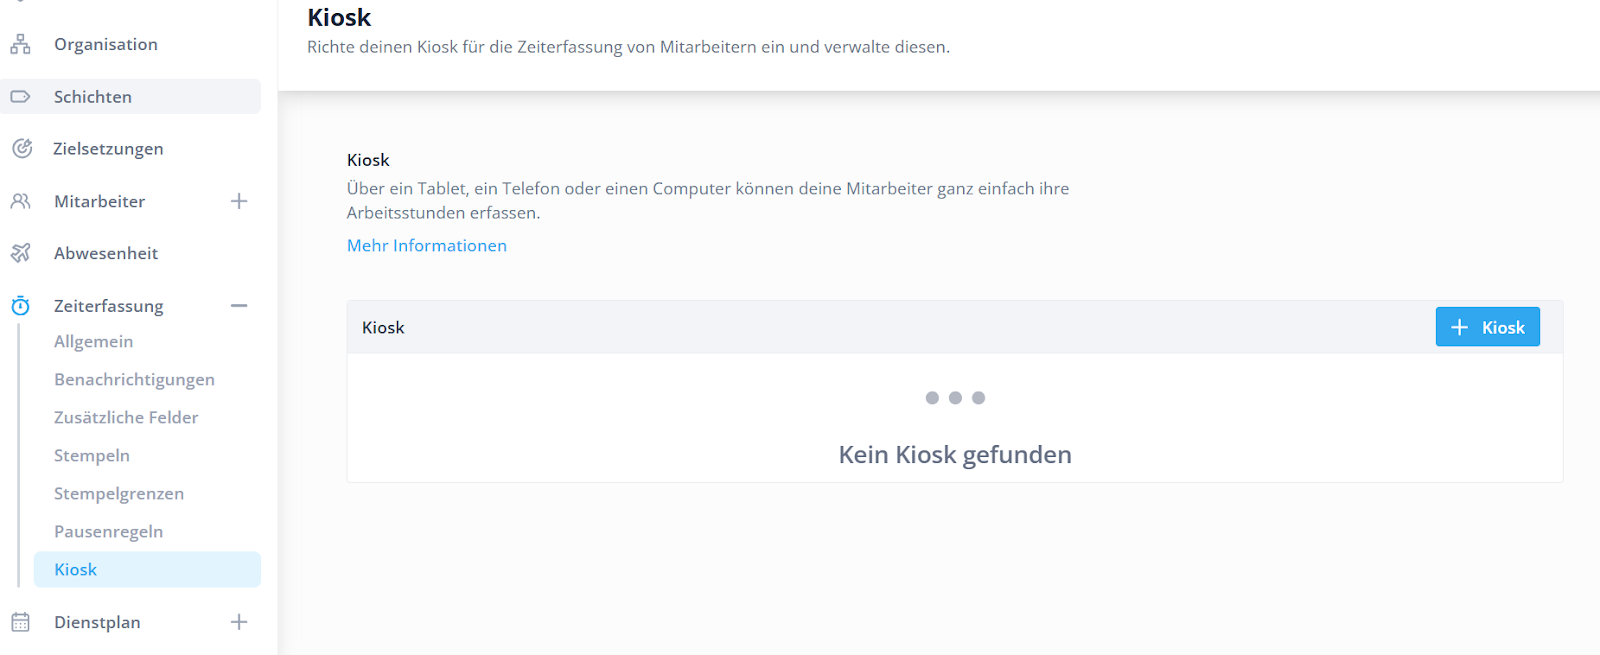Click the Dienstplan calendar icon

(20, 622)
